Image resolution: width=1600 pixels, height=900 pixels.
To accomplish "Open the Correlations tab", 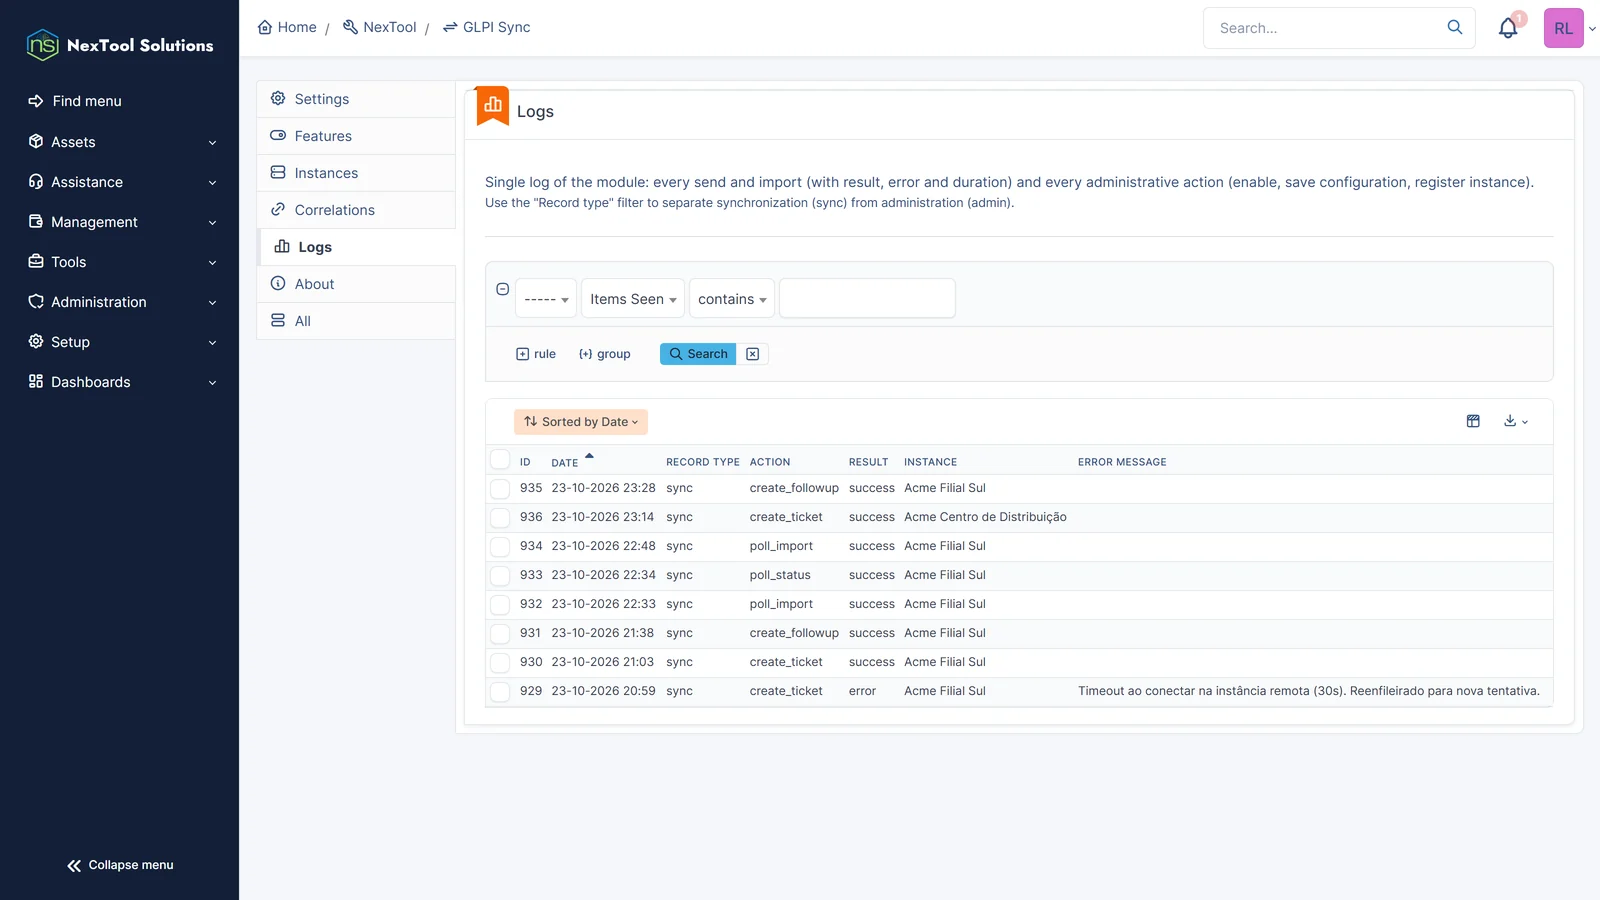I will click(356, 210).
